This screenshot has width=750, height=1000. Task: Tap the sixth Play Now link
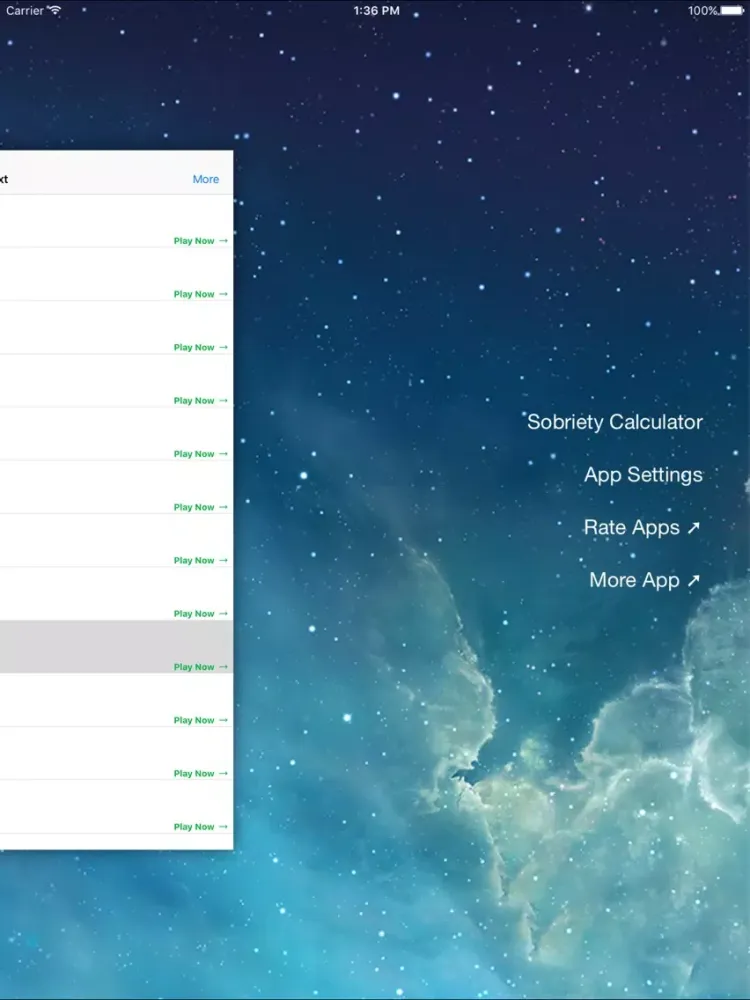[194, 507]
